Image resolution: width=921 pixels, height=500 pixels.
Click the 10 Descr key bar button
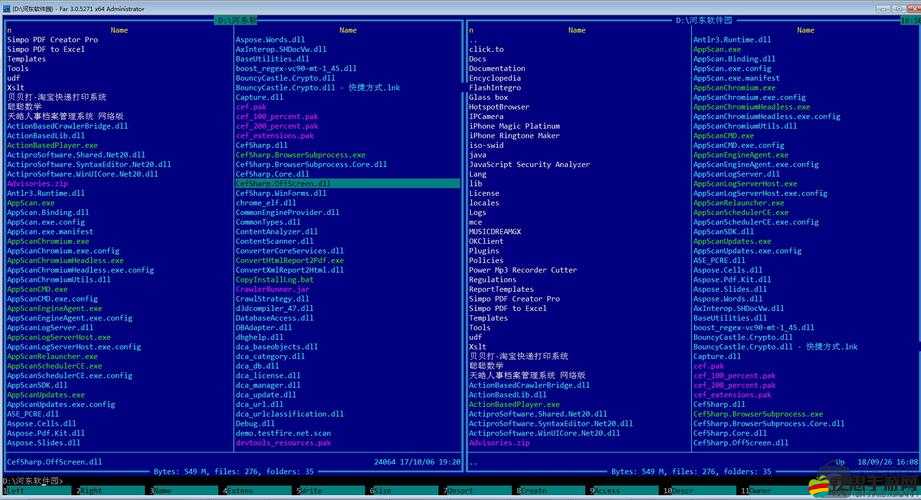(x=700, y=491)
